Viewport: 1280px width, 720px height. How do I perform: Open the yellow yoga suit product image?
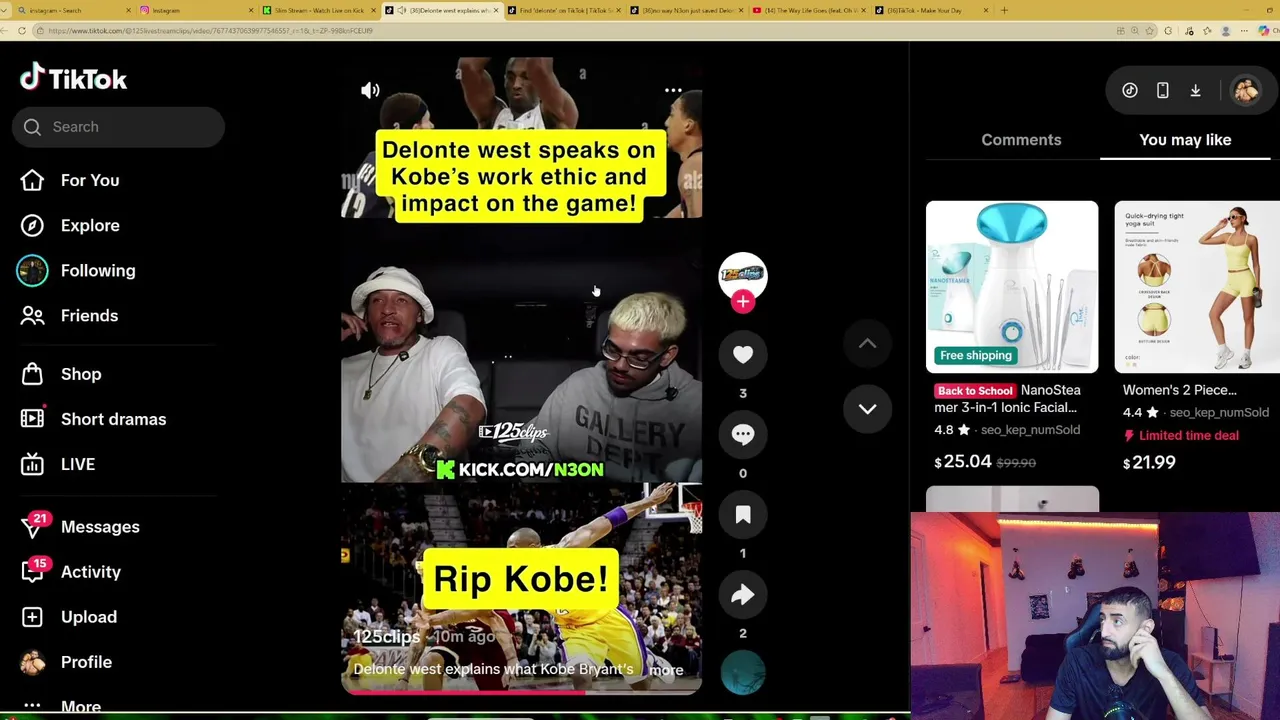pos(1197,287)
